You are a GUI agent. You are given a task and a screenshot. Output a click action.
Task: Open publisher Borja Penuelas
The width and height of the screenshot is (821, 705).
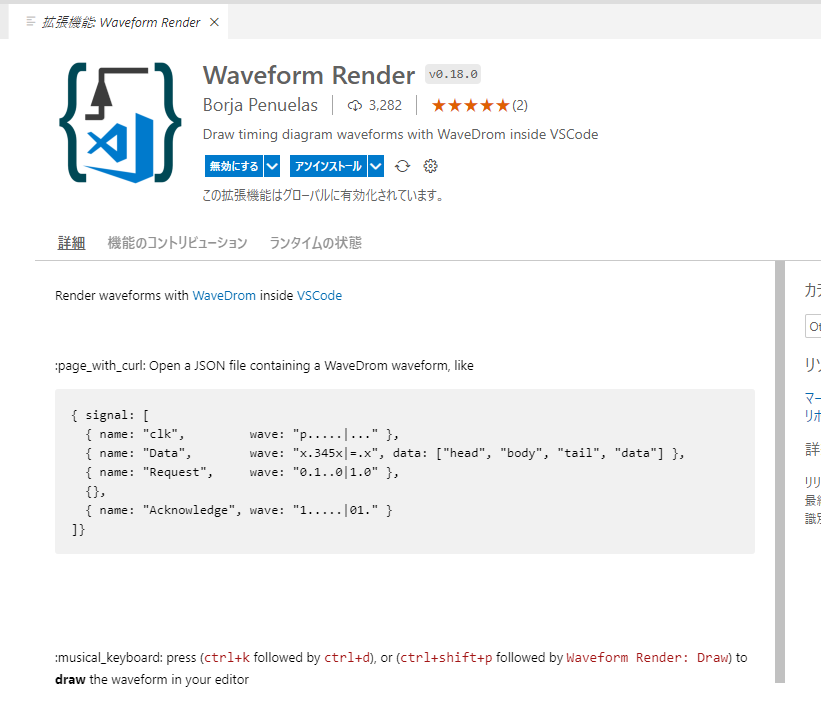coord(260,105)
